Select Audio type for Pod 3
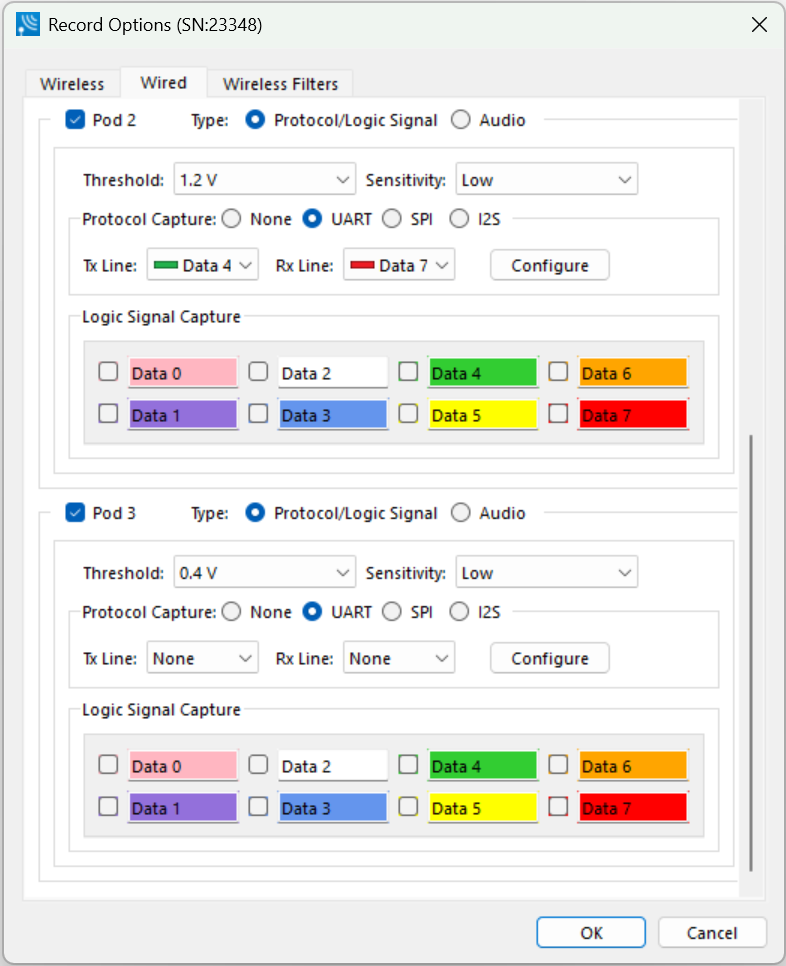 click(461, 513)
